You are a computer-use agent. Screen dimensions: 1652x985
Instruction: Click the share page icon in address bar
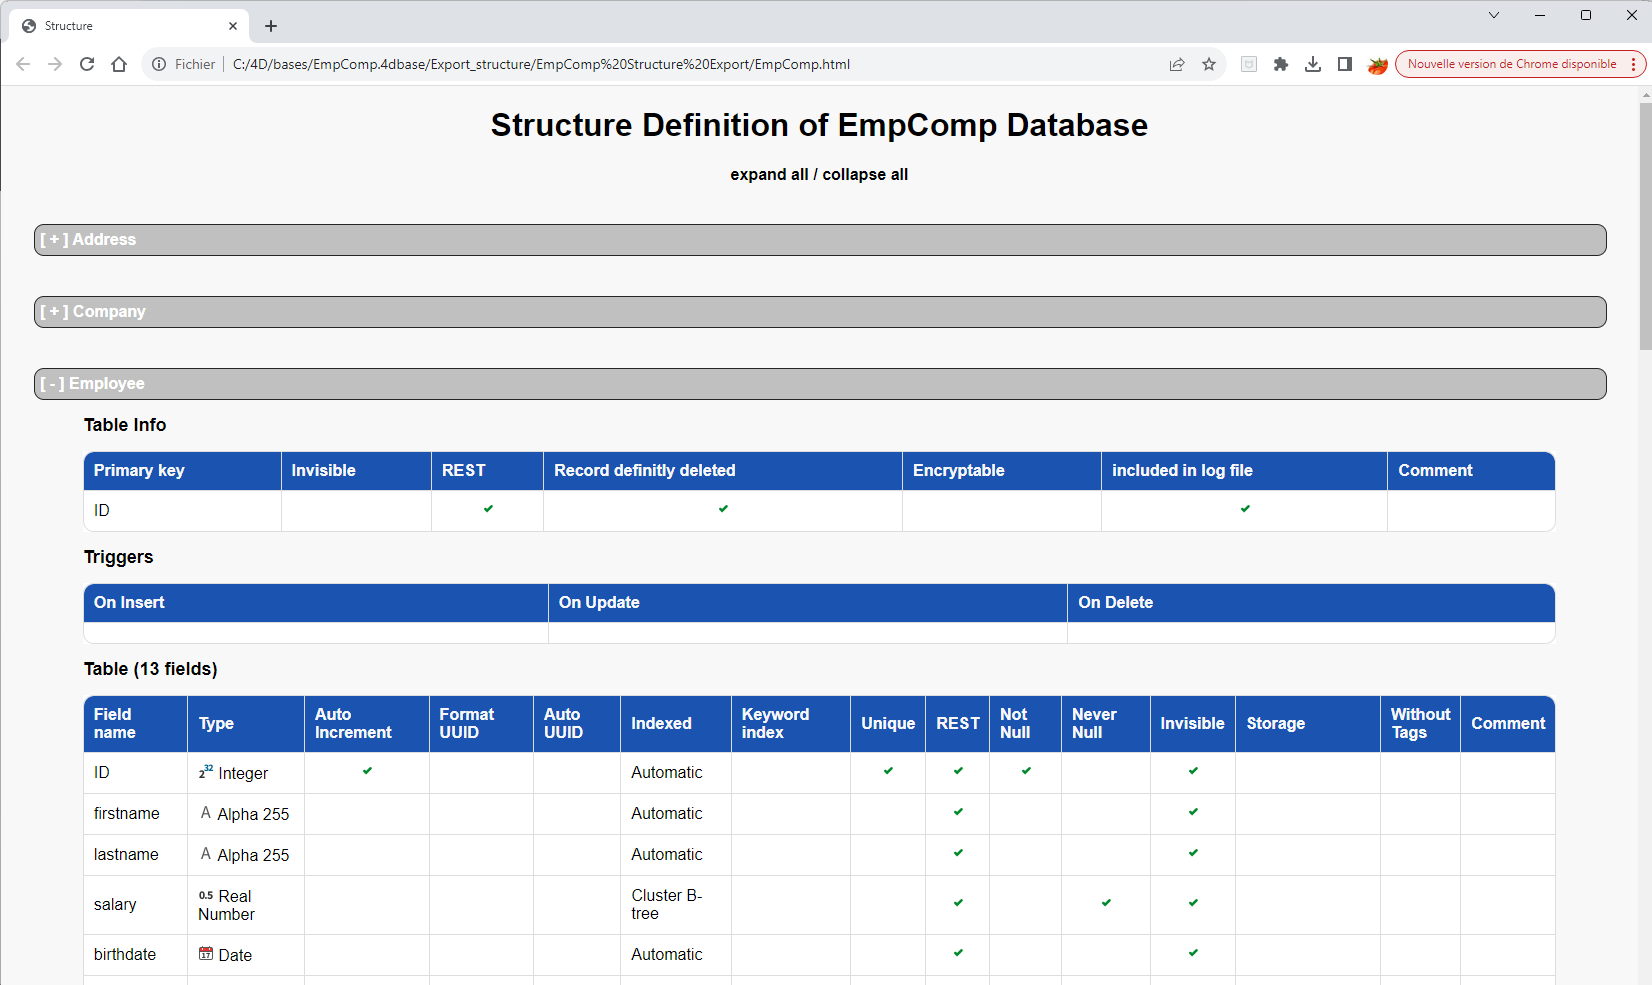1177,64
